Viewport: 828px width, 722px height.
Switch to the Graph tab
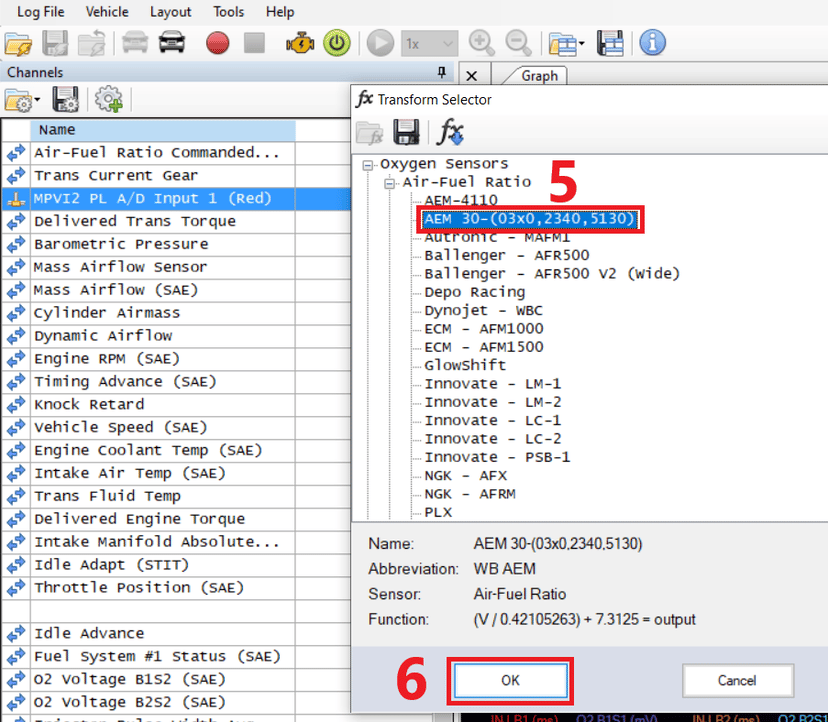click(x=539, y=76)
